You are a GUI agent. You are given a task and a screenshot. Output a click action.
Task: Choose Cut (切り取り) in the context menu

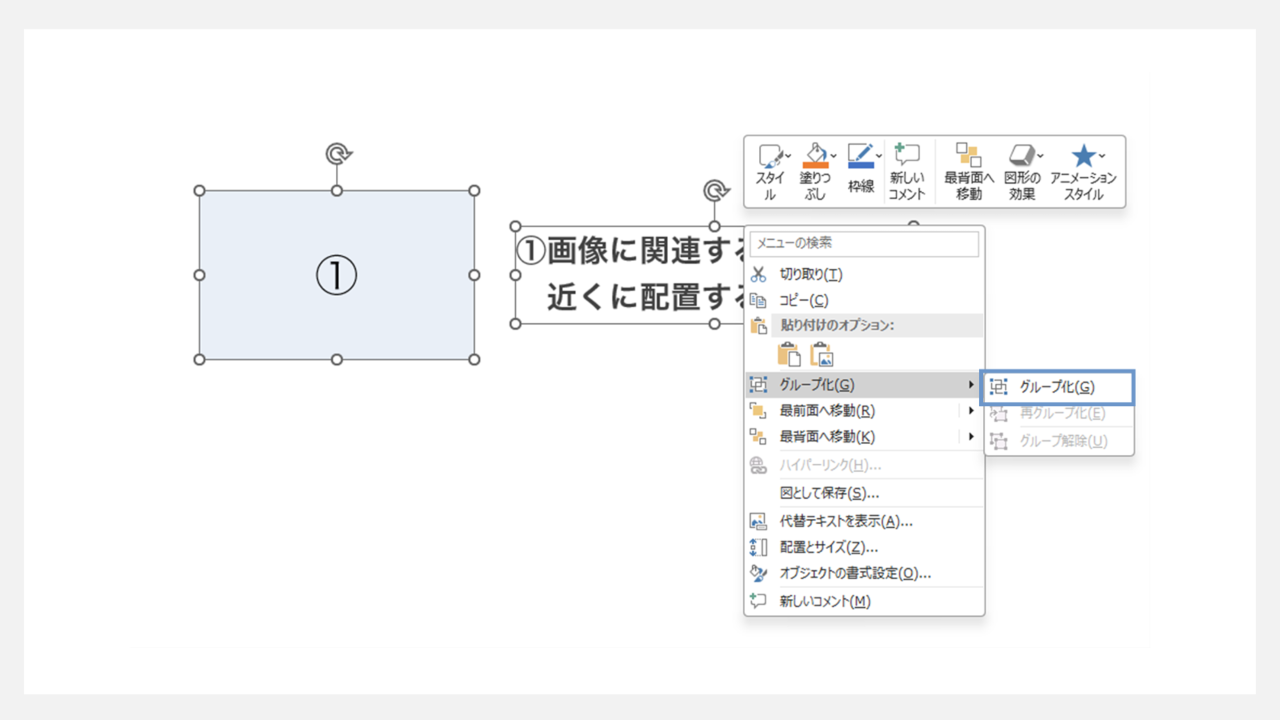(x=864, y=274)
